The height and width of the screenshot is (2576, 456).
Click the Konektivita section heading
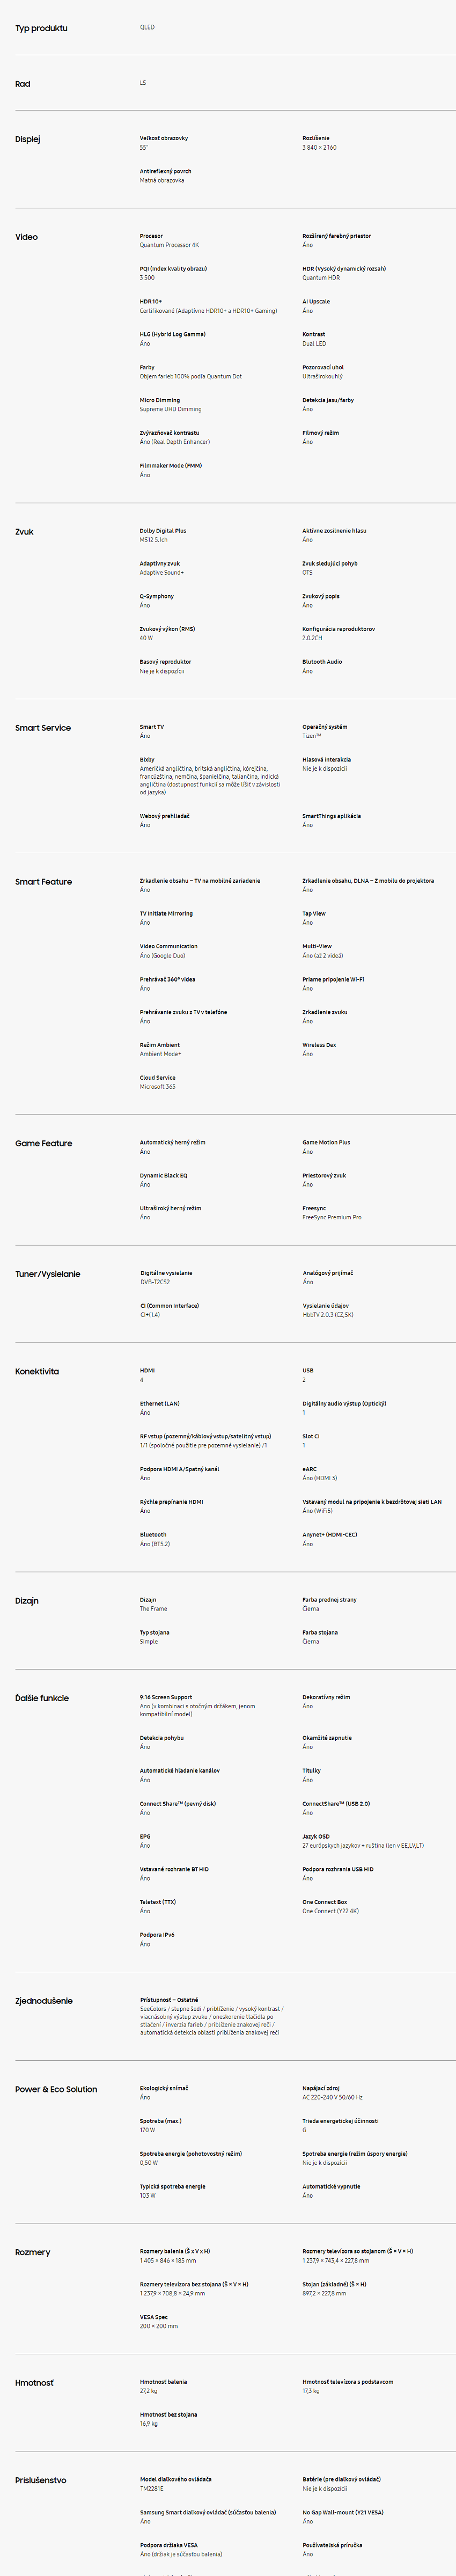click(x=37, y=1371)
